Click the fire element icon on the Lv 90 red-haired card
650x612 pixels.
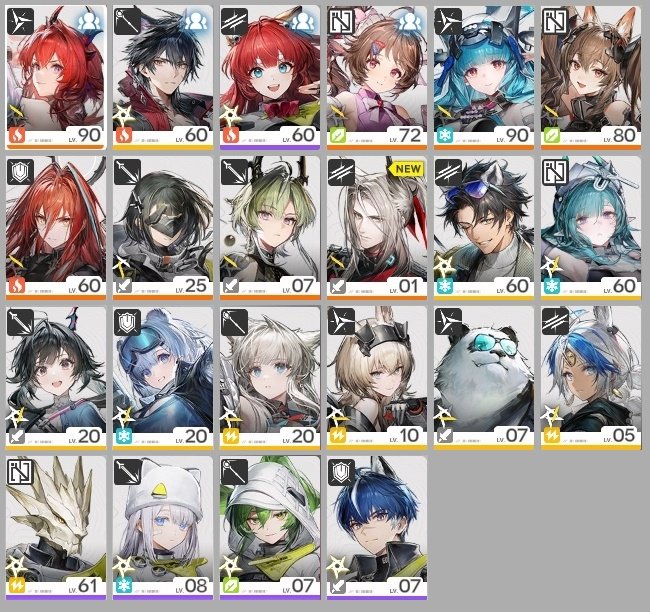click(17, 136)
